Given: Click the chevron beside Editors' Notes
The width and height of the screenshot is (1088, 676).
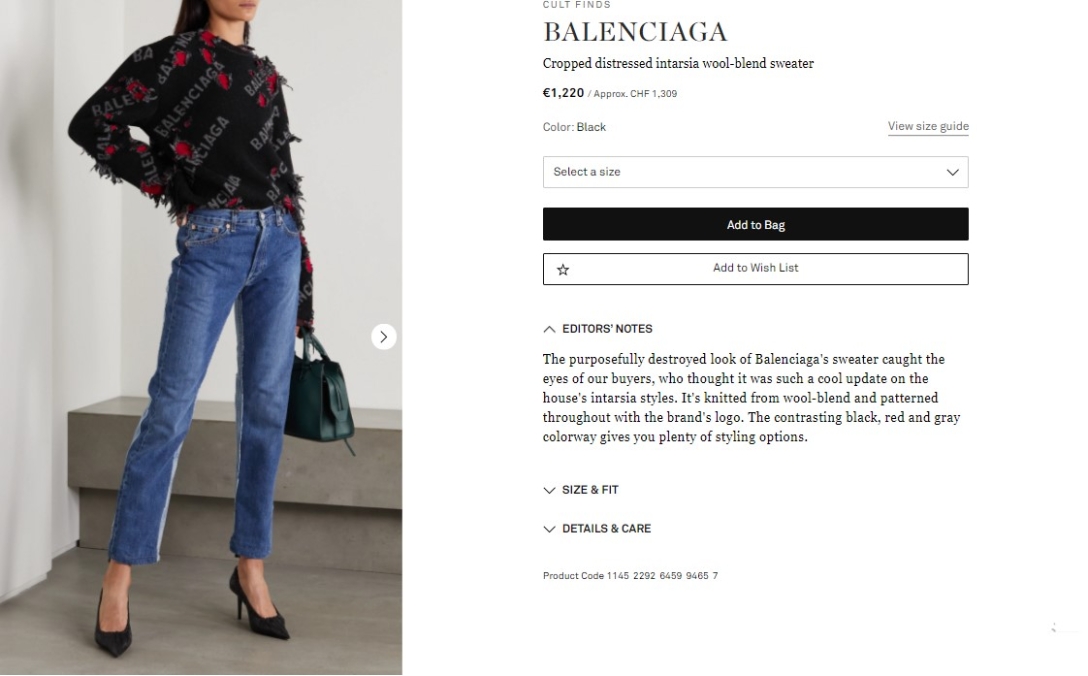Looking at the screenshot, I should pos(549,329).
